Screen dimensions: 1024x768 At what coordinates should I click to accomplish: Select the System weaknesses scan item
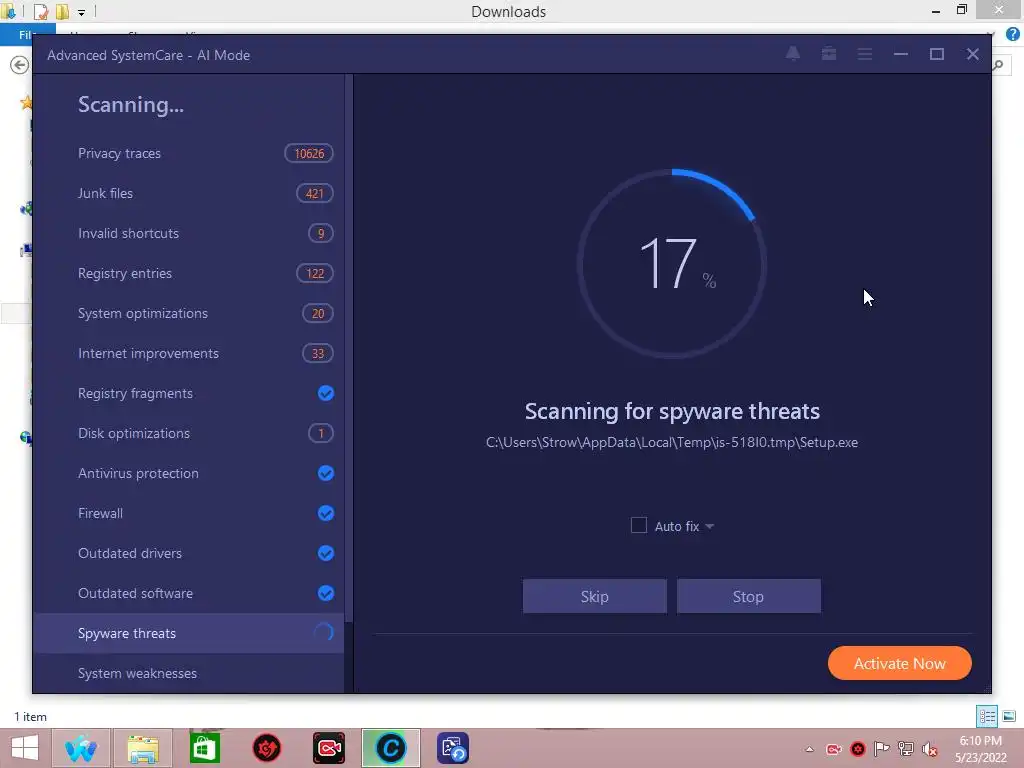click(x=188, y=673)
